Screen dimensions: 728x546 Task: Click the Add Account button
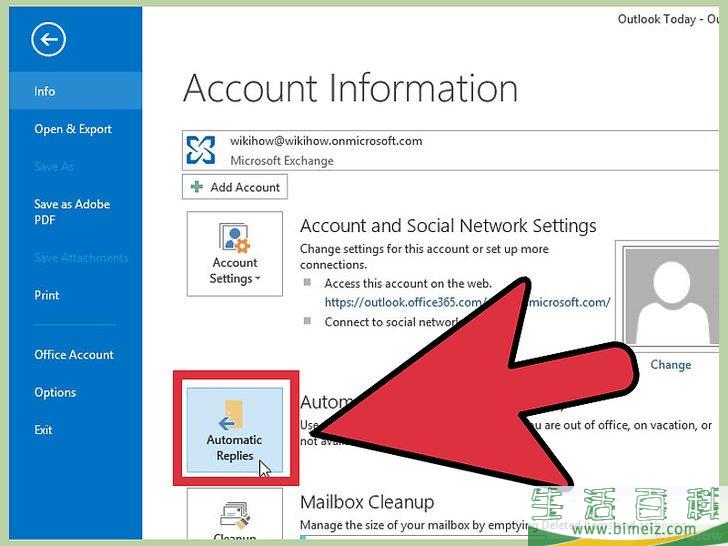234,187
